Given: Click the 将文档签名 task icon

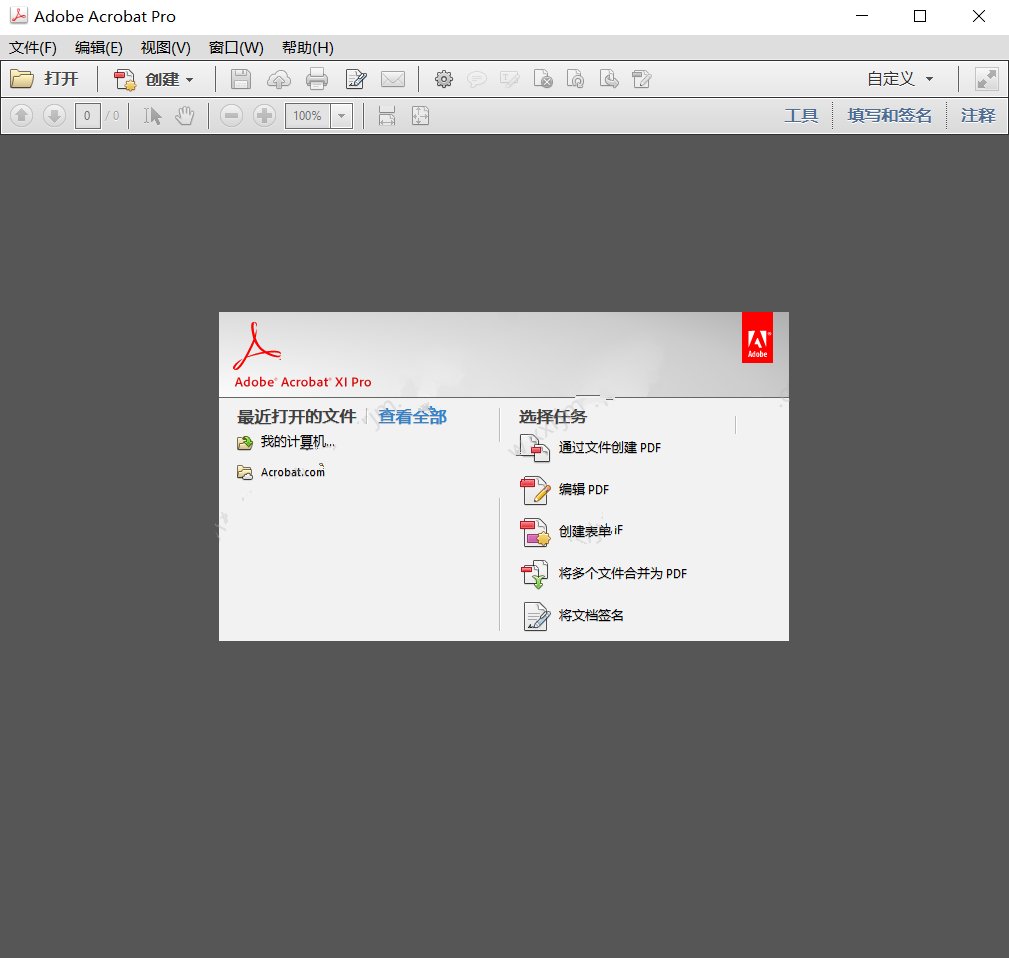Looking at the screenshot, I should pos(536,616).
